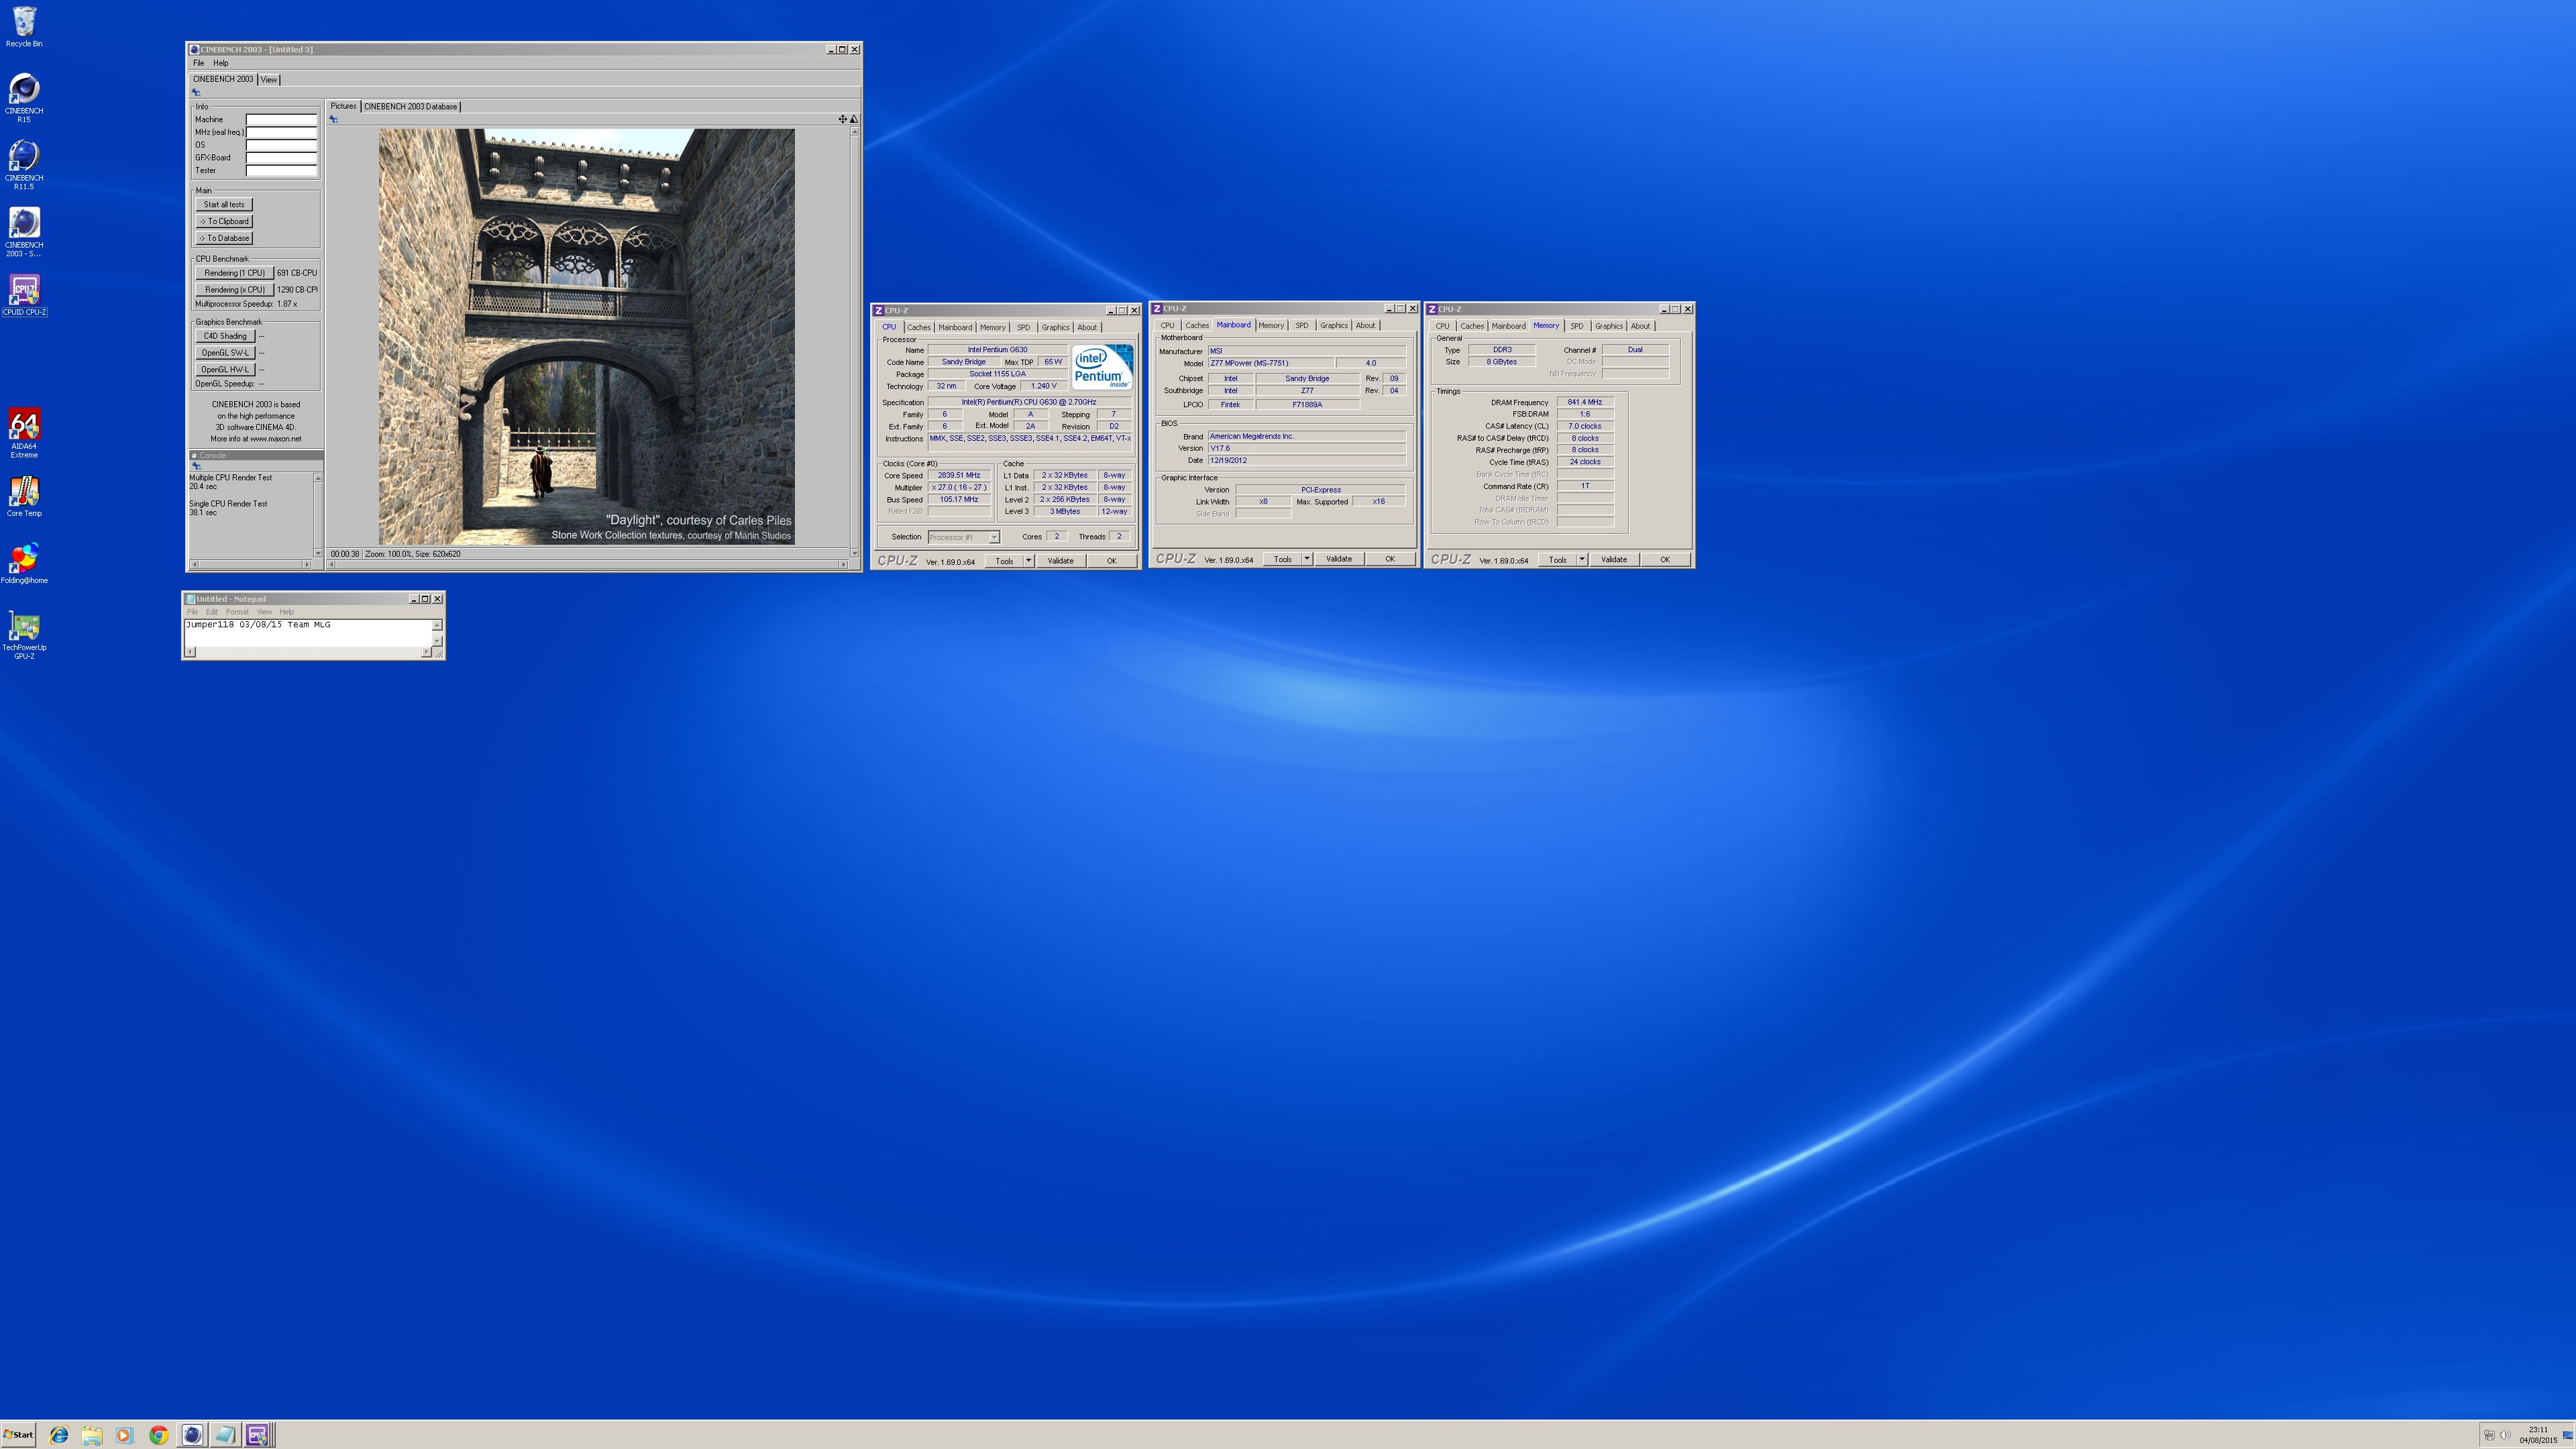Open Edit menu in Notepad
The width and height of the screenshot is (2576, 1449).
(212, 612)
